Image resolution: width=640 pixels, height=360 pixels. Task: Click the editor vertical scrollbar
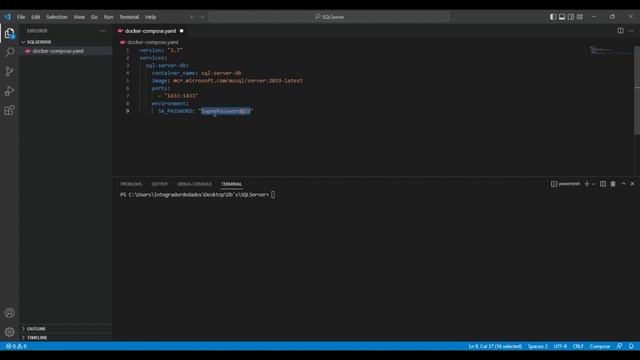coord(637,91)
